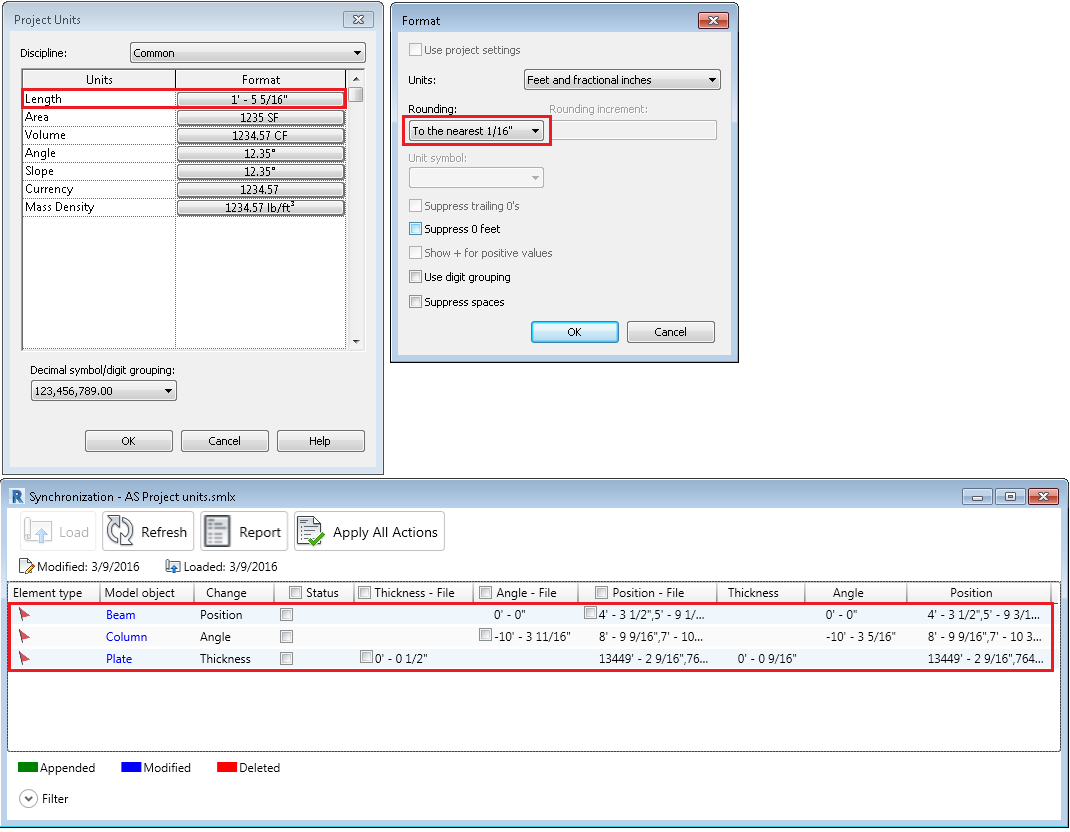Open the Beam model object link
1070x832 pixels.
(120, 614)
